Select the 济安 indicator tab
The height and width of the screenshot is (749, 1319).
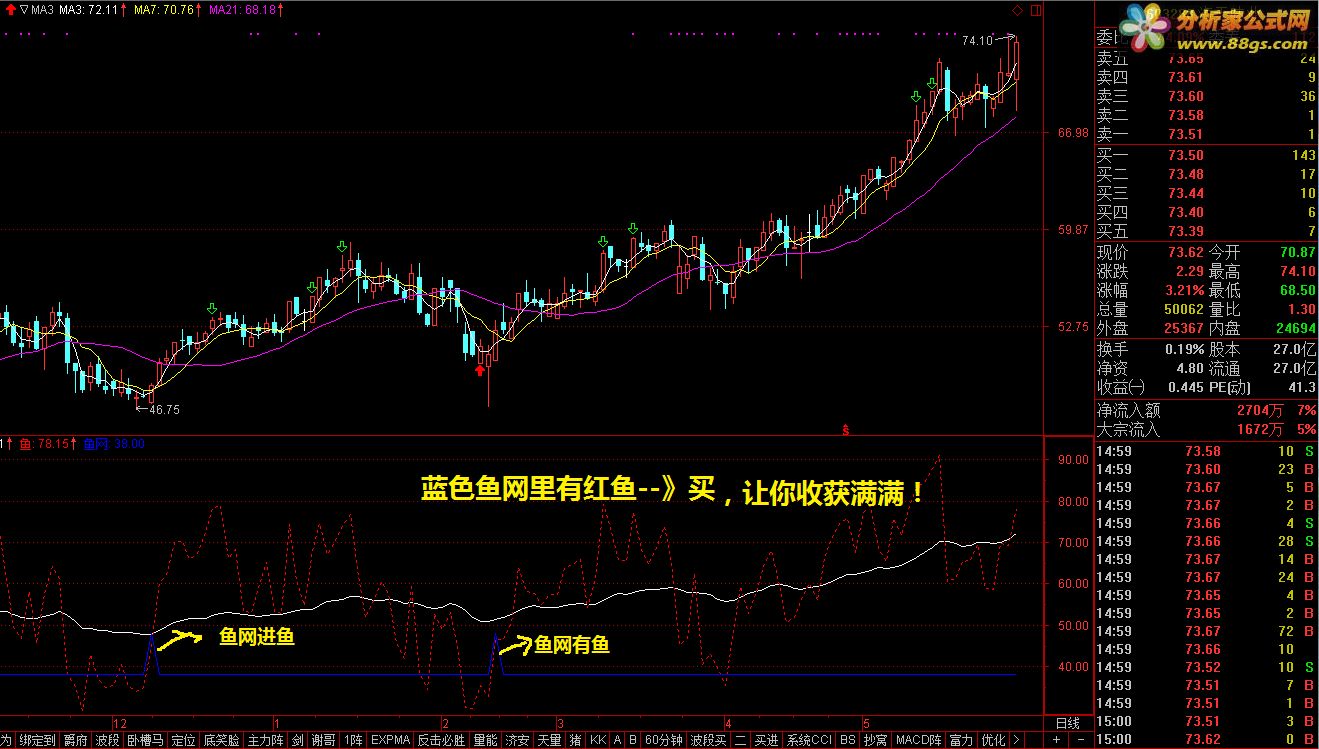pos(517,740)
